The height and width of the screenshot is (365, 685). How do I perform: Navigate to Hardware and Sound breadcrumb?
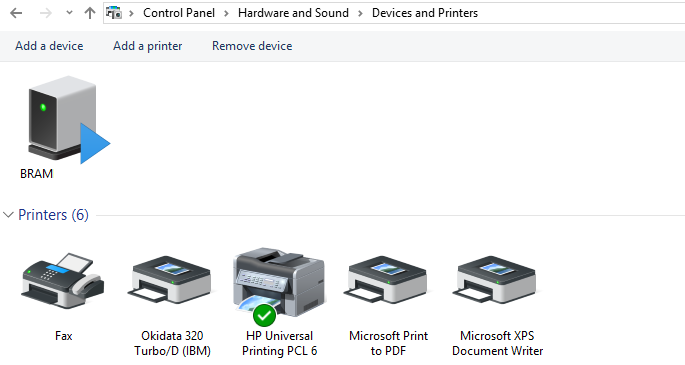[x=293, y=13]
